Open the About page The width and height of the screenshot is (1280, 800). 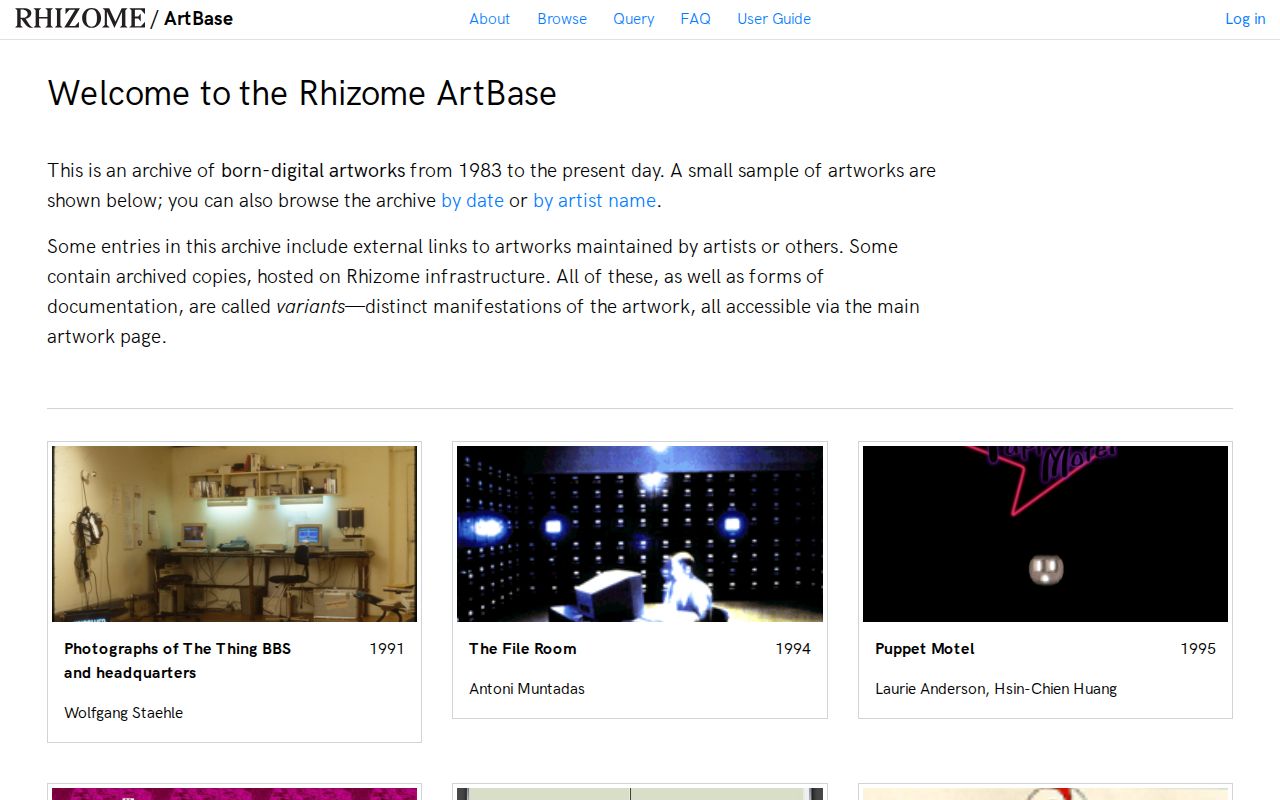pos(489,19)
